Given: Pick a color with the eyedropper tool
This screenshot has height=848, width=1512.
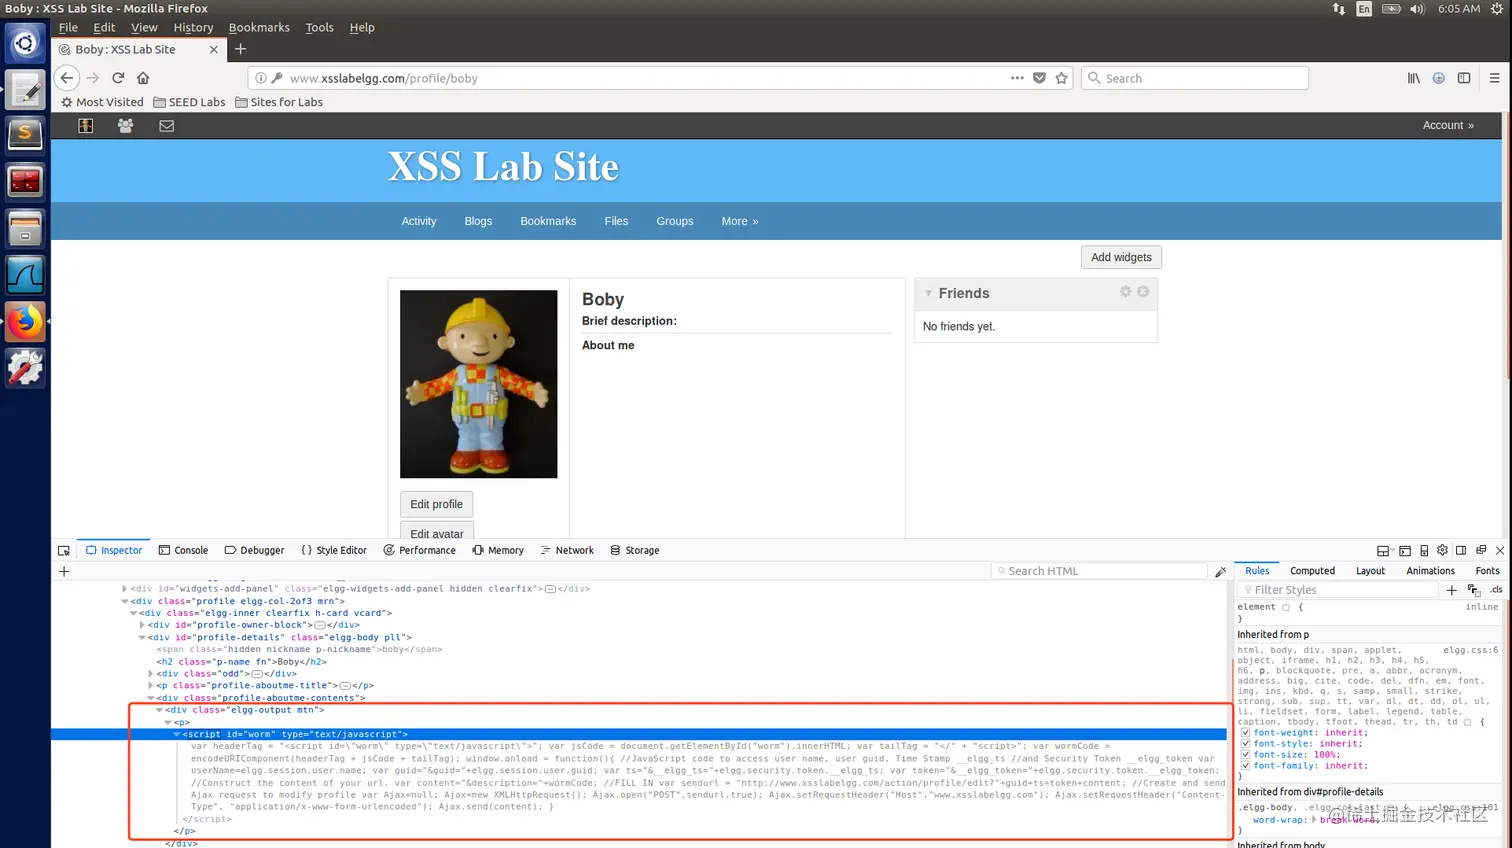Looking at the screenshot, I should coord(1220,571).
